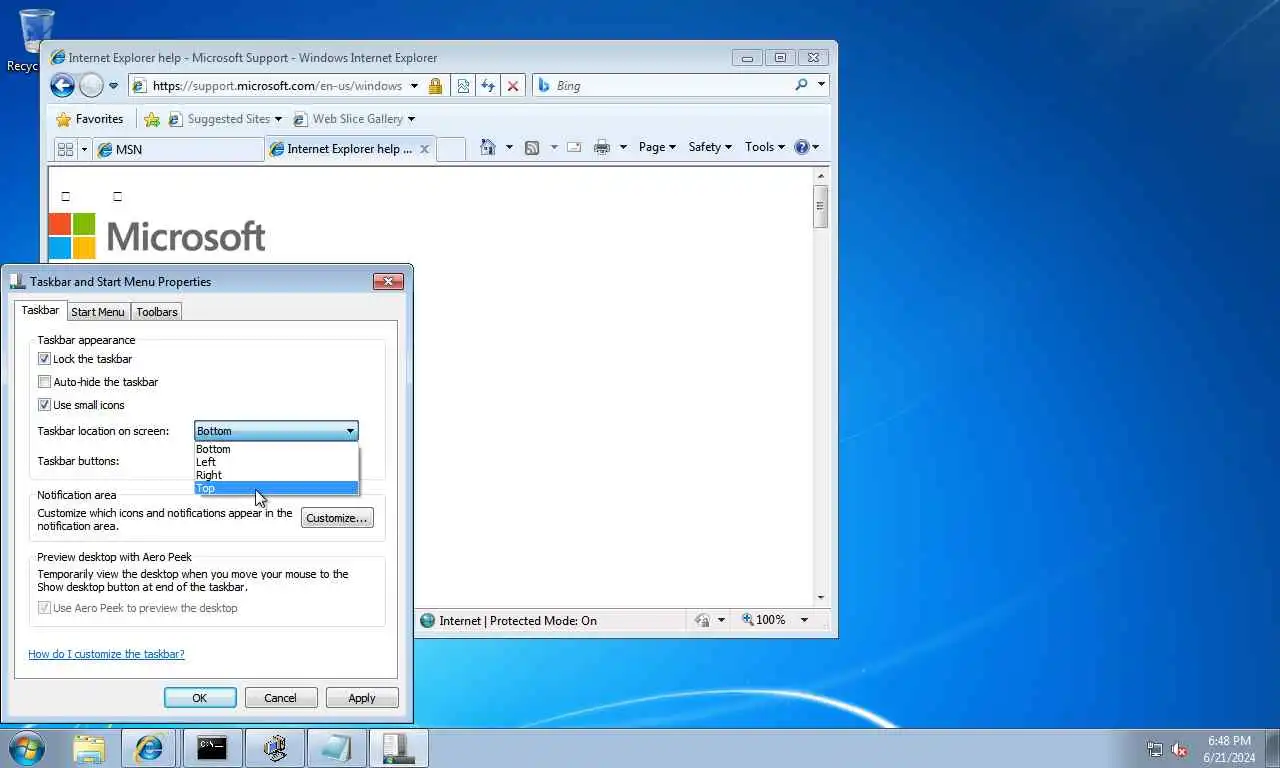
Task: Click the Microsoft logo on the page
Action: (x=157, y=236)
